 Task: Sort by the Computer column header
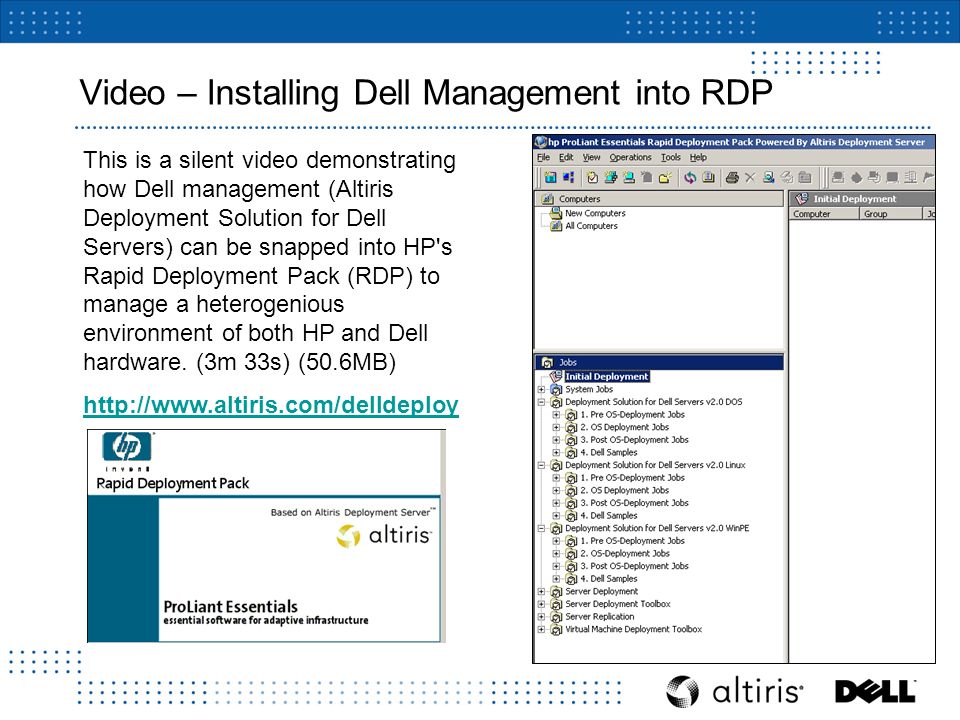(823, 214)
